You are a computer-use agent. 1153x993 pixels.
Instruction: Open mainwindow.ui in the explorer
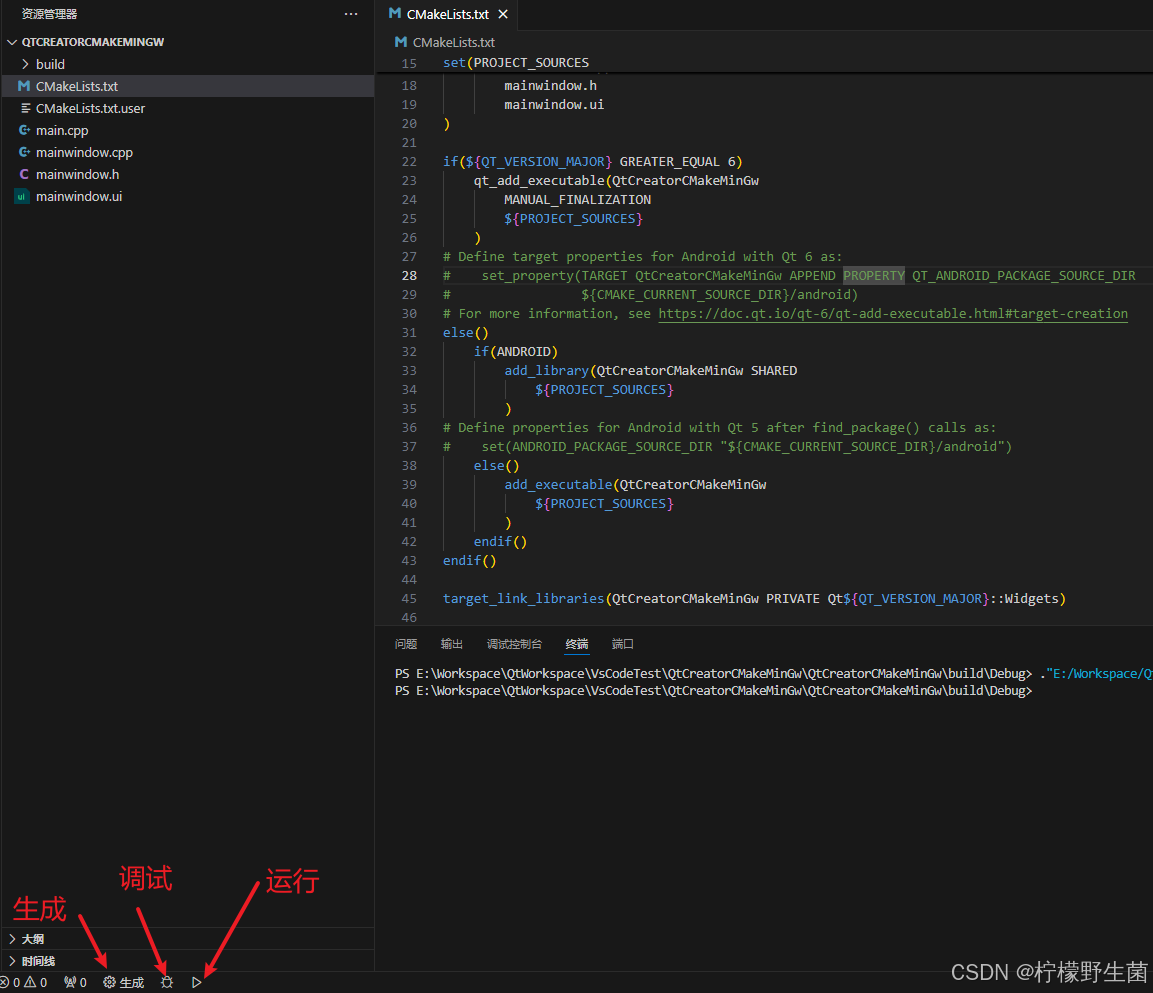pyautogui.click(x=78, y=196)
